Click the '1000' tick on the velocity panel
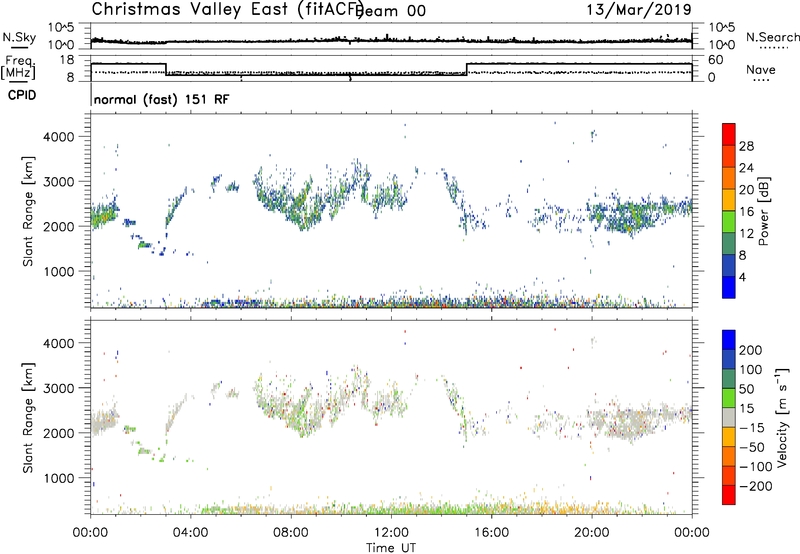 [59, 478]
